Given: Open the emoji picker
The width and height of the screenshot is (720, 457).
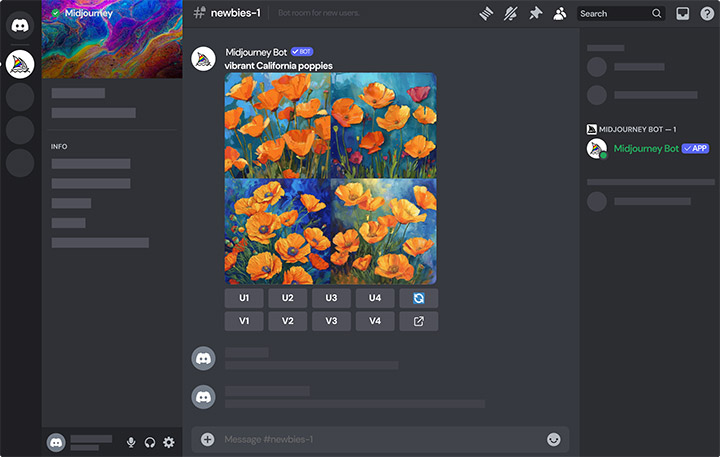Looking at the screenshot, I should [x=553, y=439].
